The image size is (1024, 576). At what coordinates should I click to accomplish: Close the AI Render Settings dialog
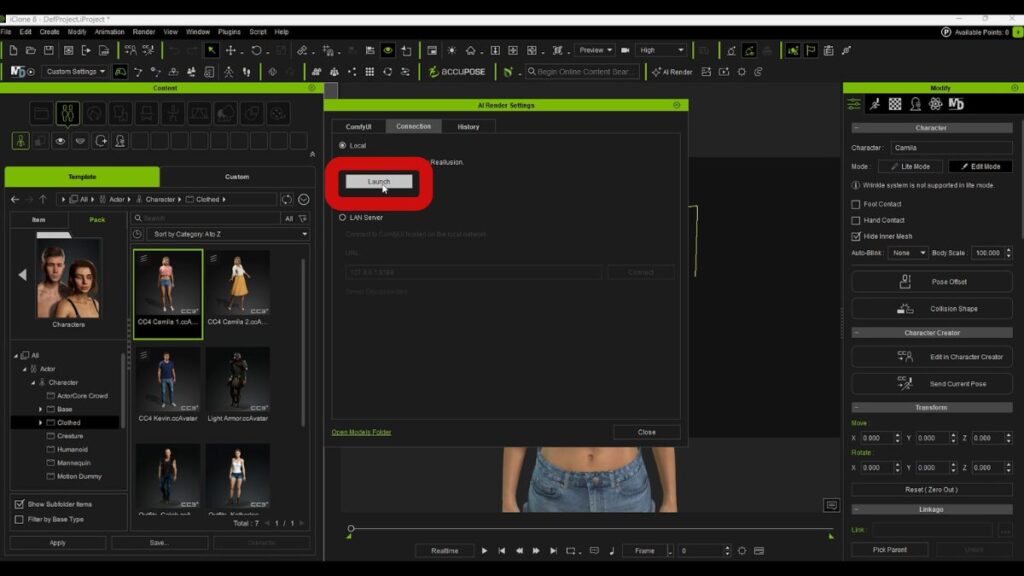647,432
